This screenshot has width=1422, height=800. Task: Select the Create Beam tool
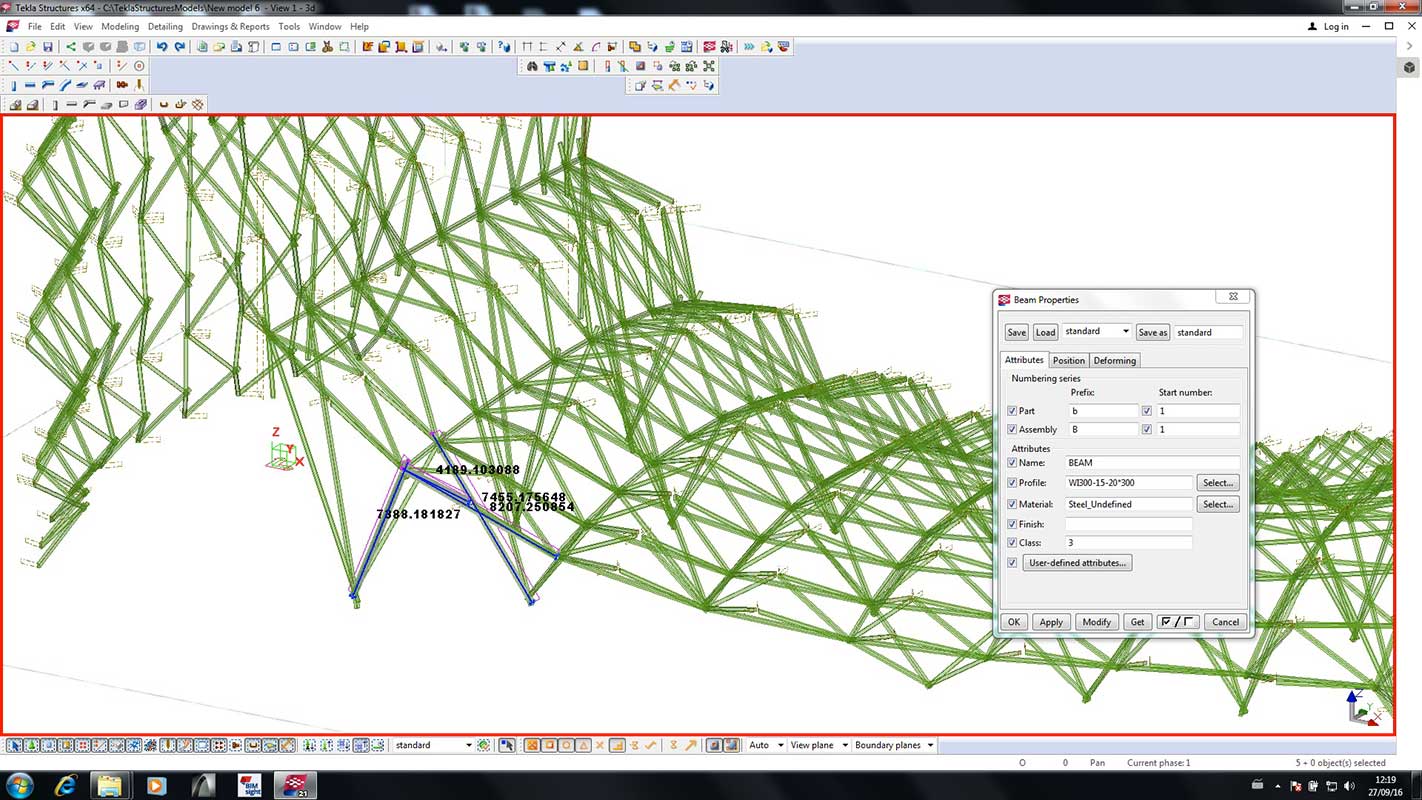(x=28, y=85)
